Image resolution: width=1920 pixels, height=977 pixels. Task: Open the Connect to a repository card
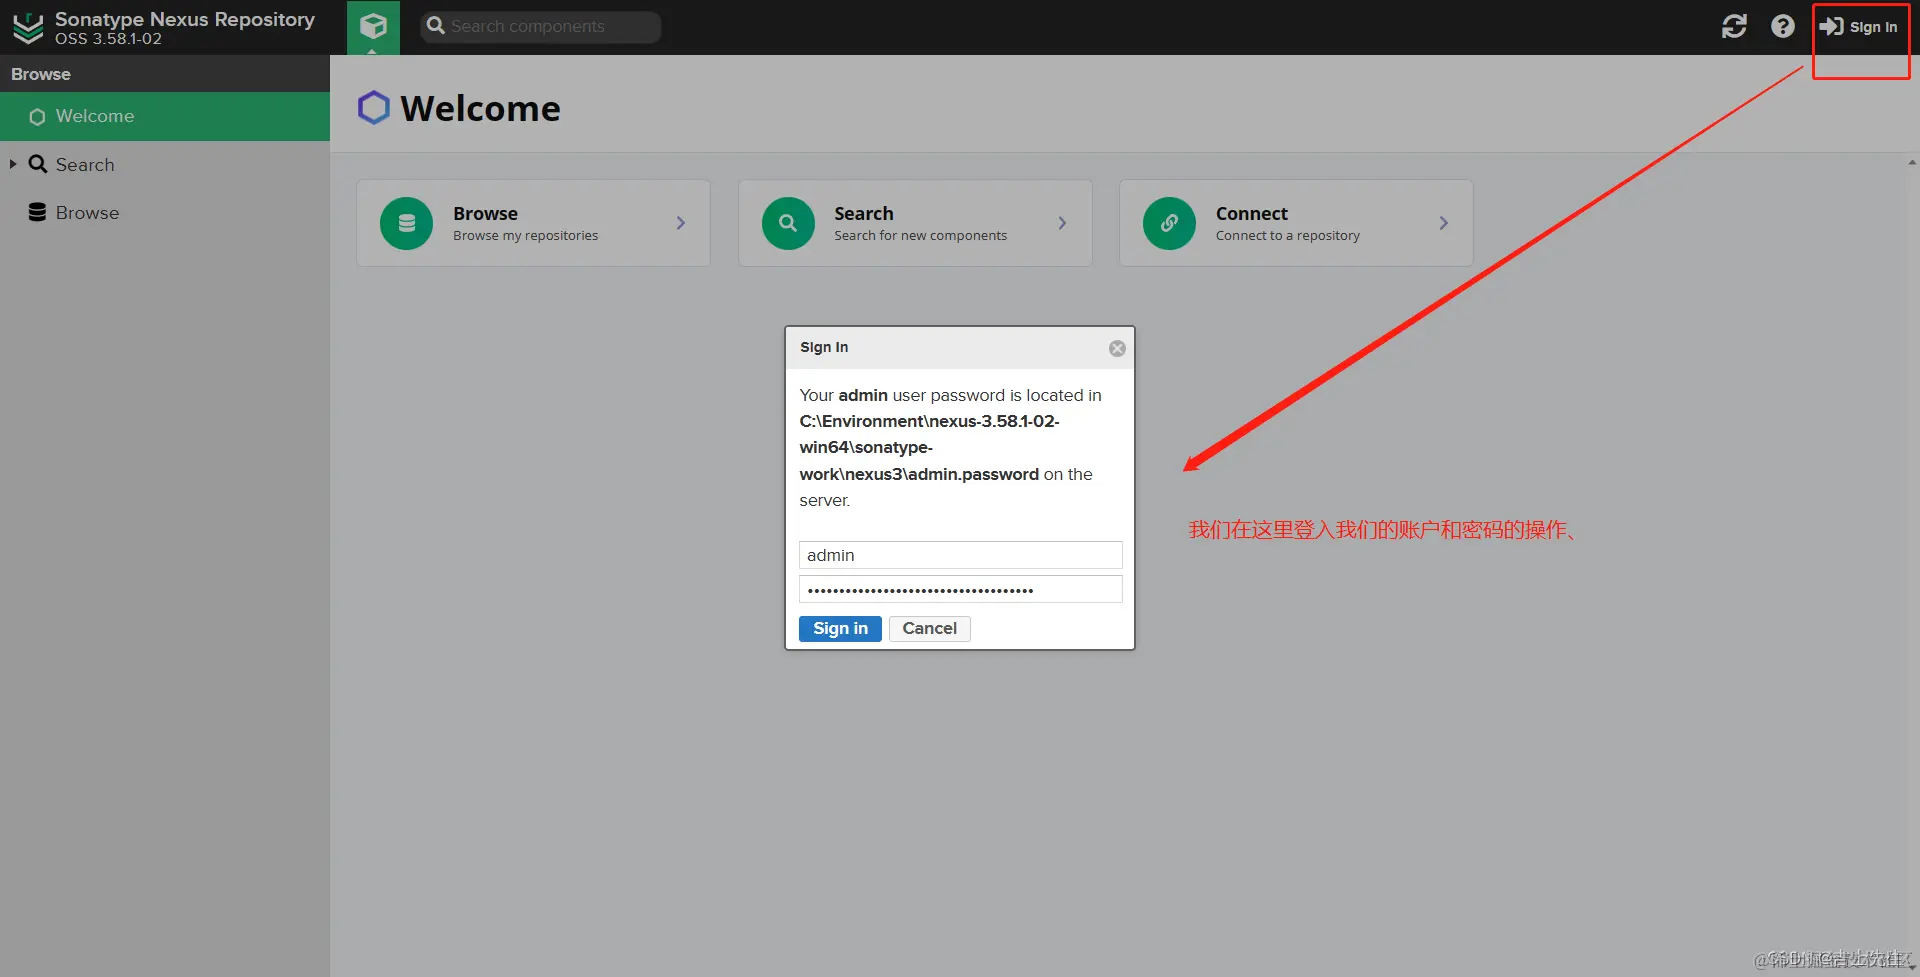(1296, 223)
